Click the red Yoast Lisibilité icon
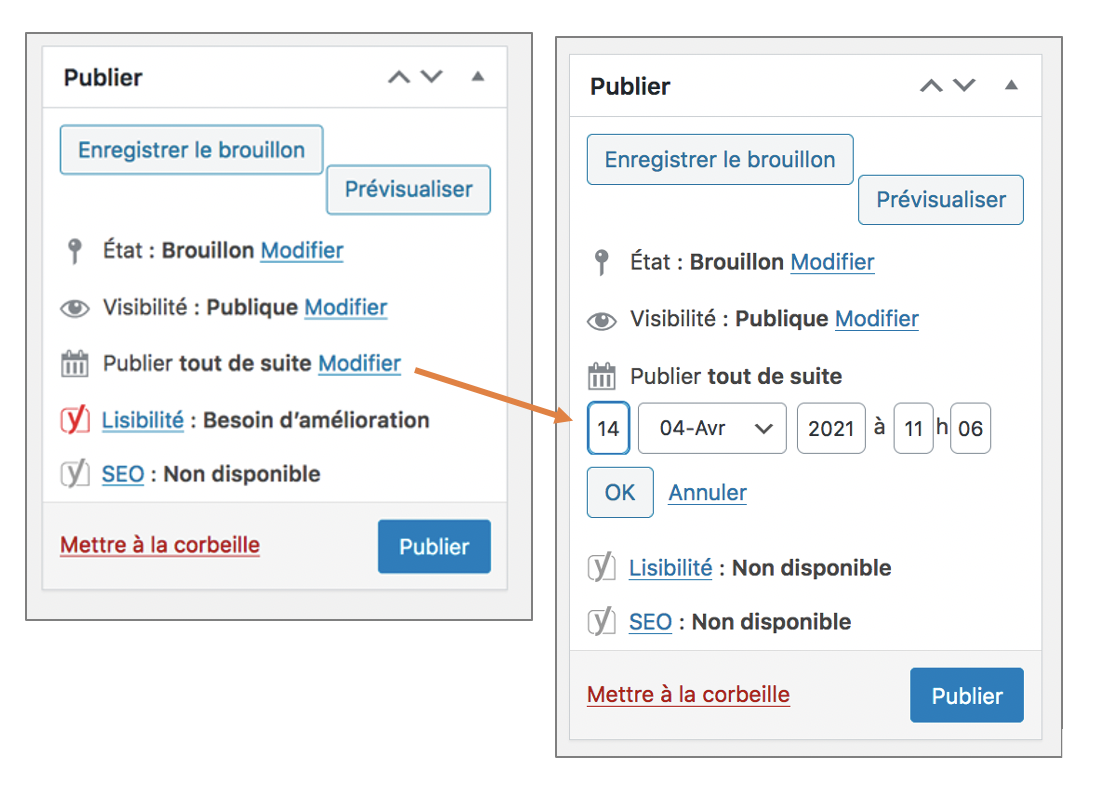This screenshot has height=792, width=1116. [x=75, y=420]
